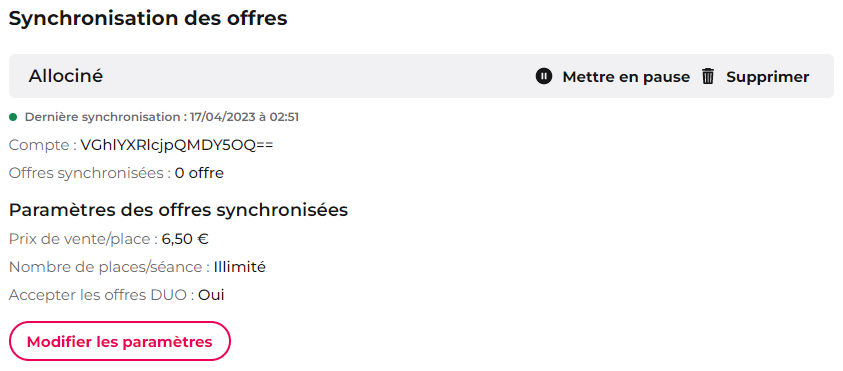Click the Oui DUO offers value

click(211, 295)
